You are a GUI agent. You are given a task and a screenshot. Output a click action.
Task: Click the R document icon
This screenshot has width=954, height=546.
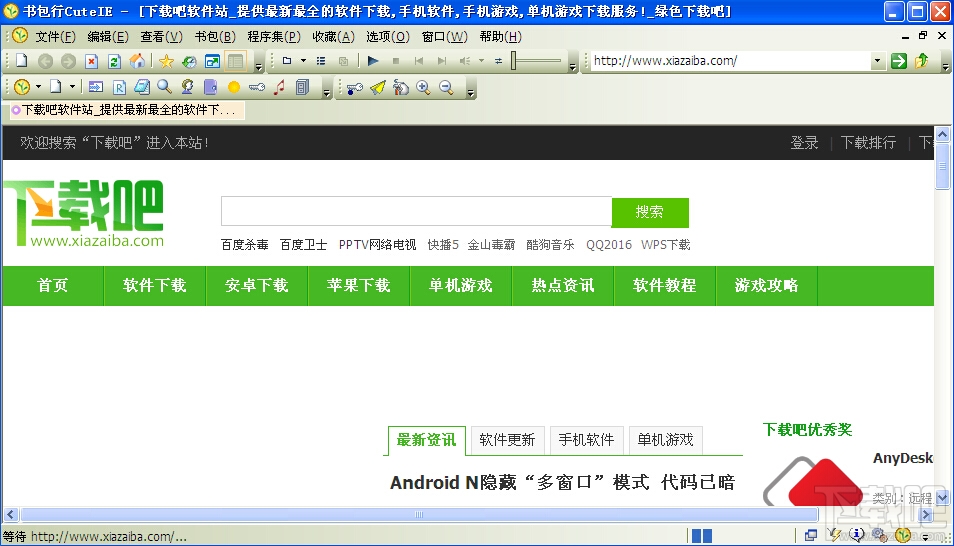coord(119,87)
